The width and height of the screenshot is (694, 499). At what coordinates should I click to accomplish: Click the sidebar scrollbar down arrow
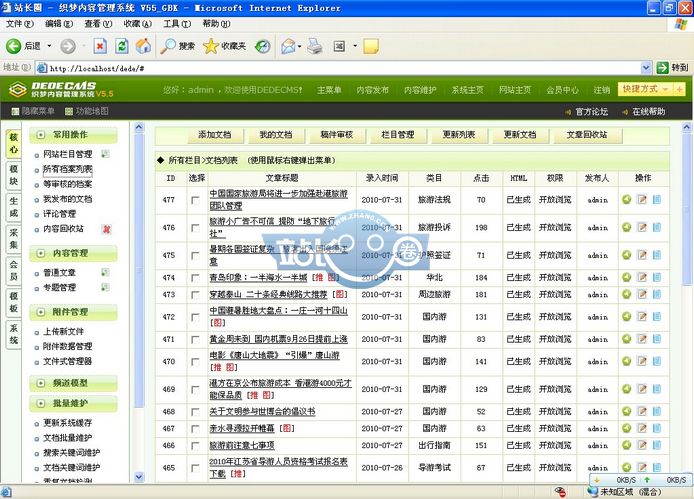[x=139, y=477]
